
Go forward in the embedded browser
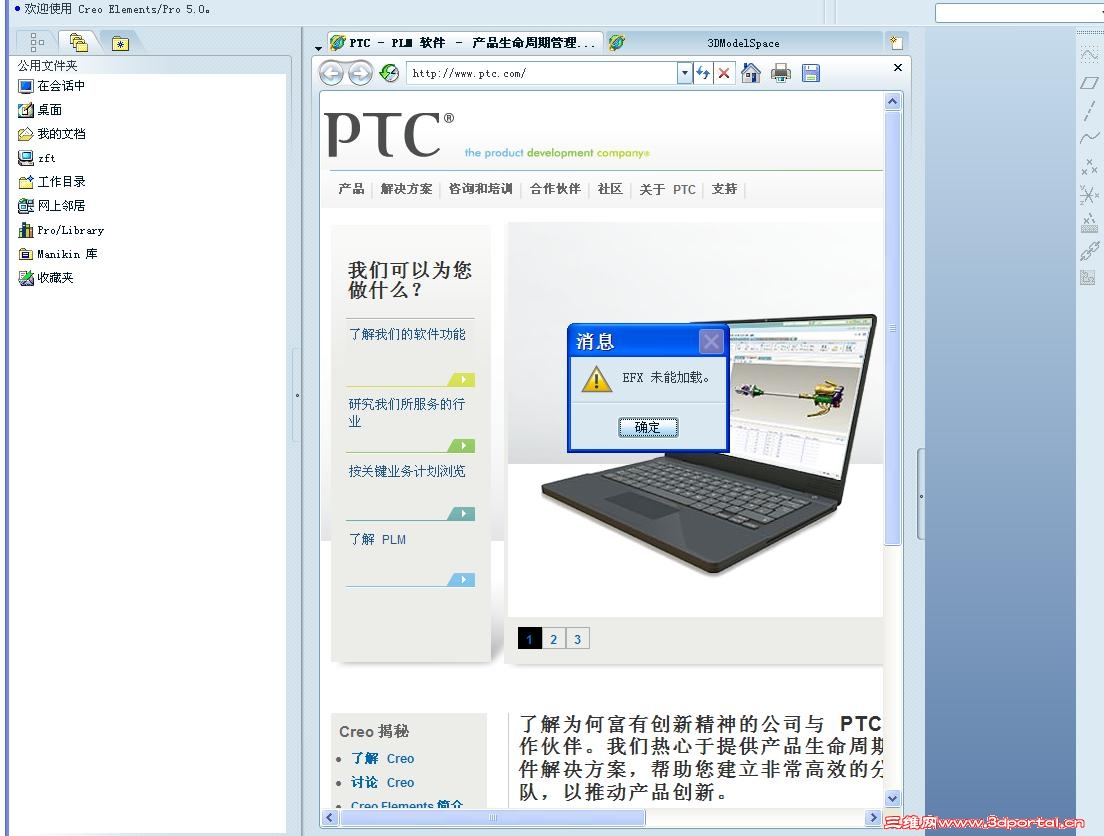[360, 73]
